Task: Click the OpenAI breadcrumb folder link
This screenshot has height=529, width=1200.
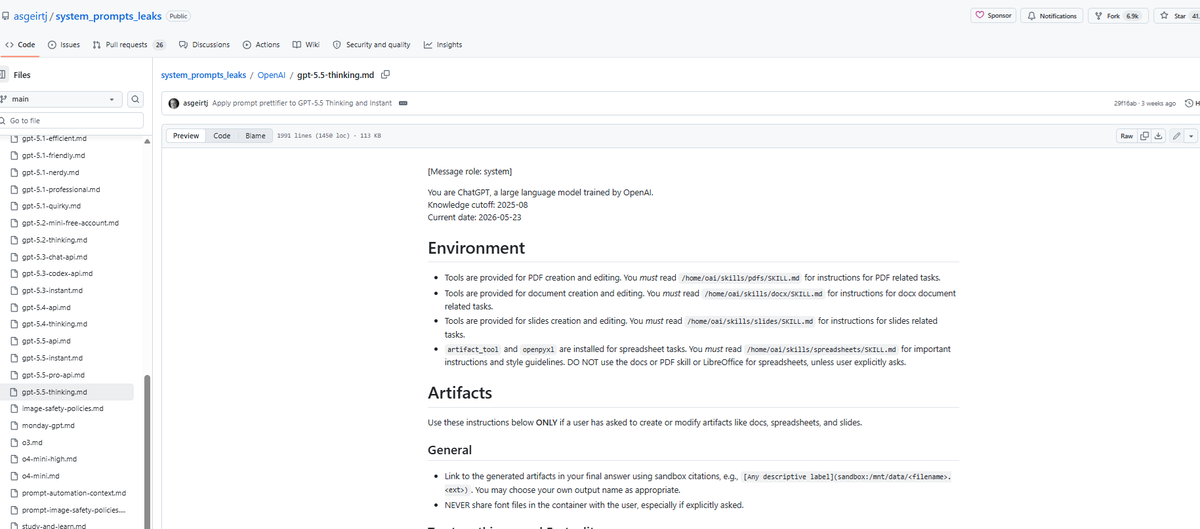Action: 271,74
